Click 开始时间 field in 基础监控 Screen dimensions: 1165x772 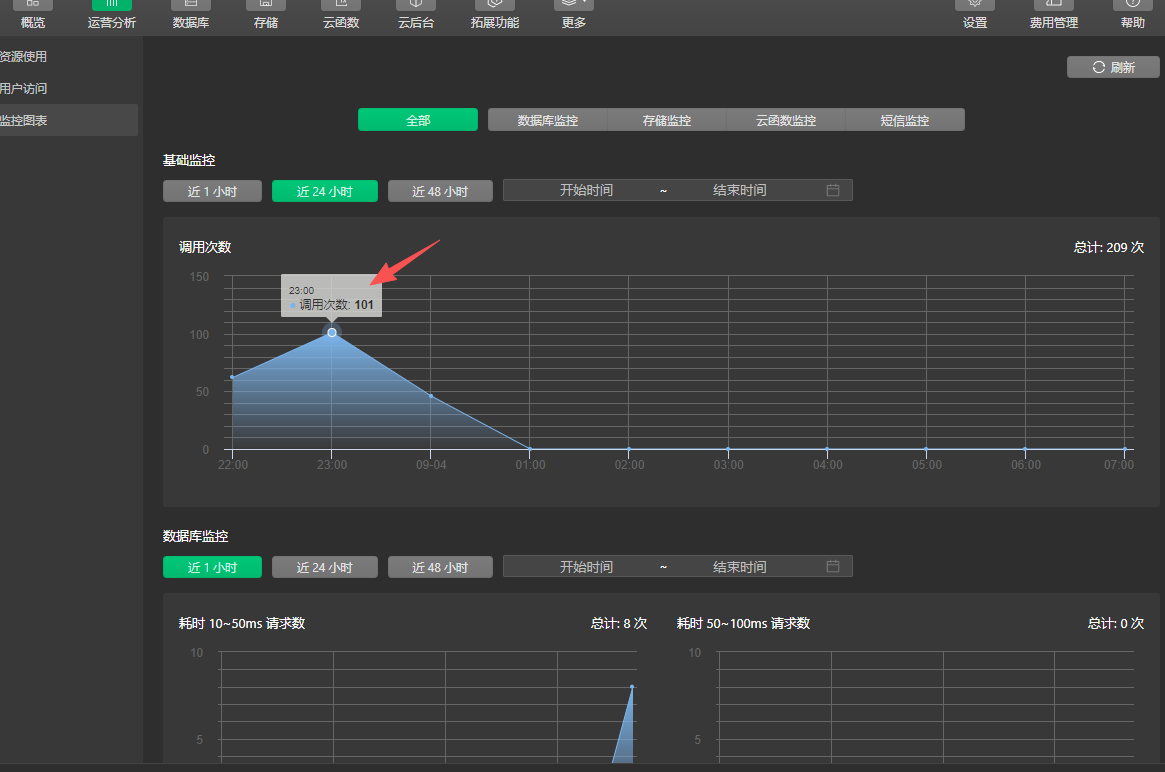[586, 190]
